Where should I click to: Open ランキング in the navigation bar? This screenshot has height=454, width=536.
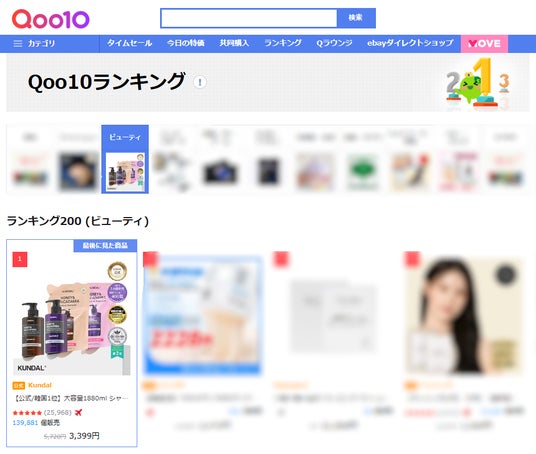(x=283, y=43)
